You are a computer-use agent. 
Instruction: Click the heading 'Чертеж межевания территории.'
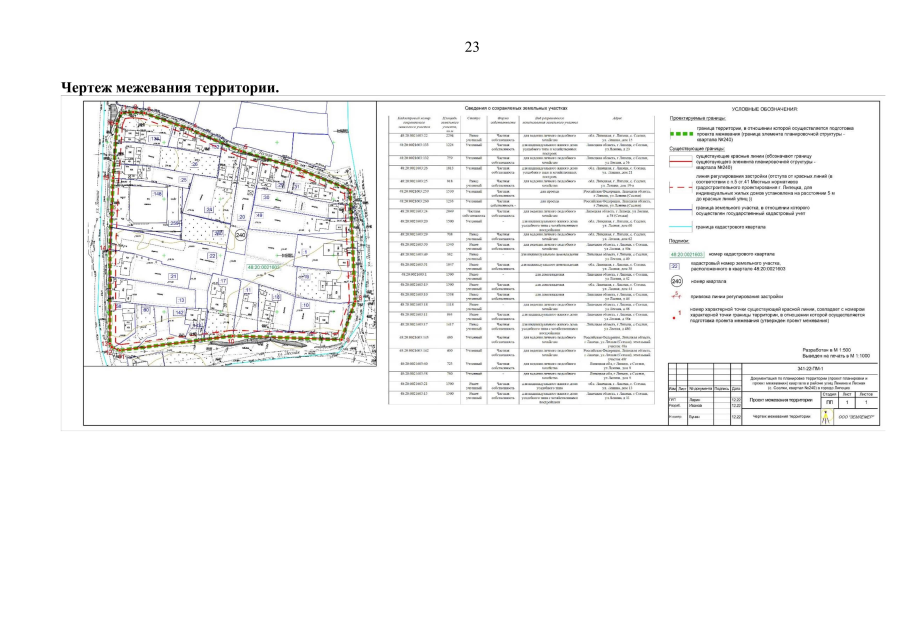[170, 88]
